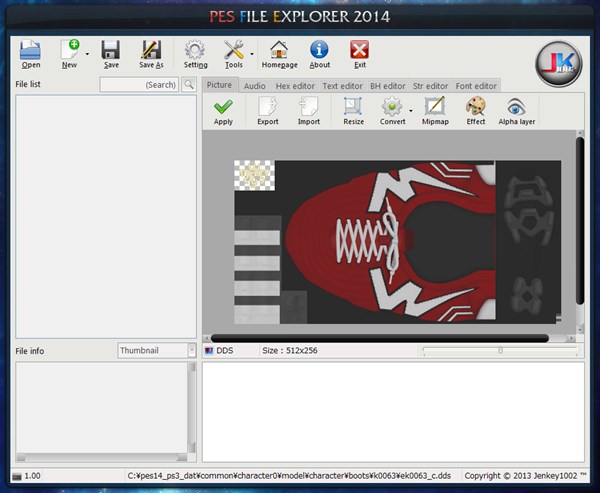Adjust the image zoom slider

pos(500,350)
